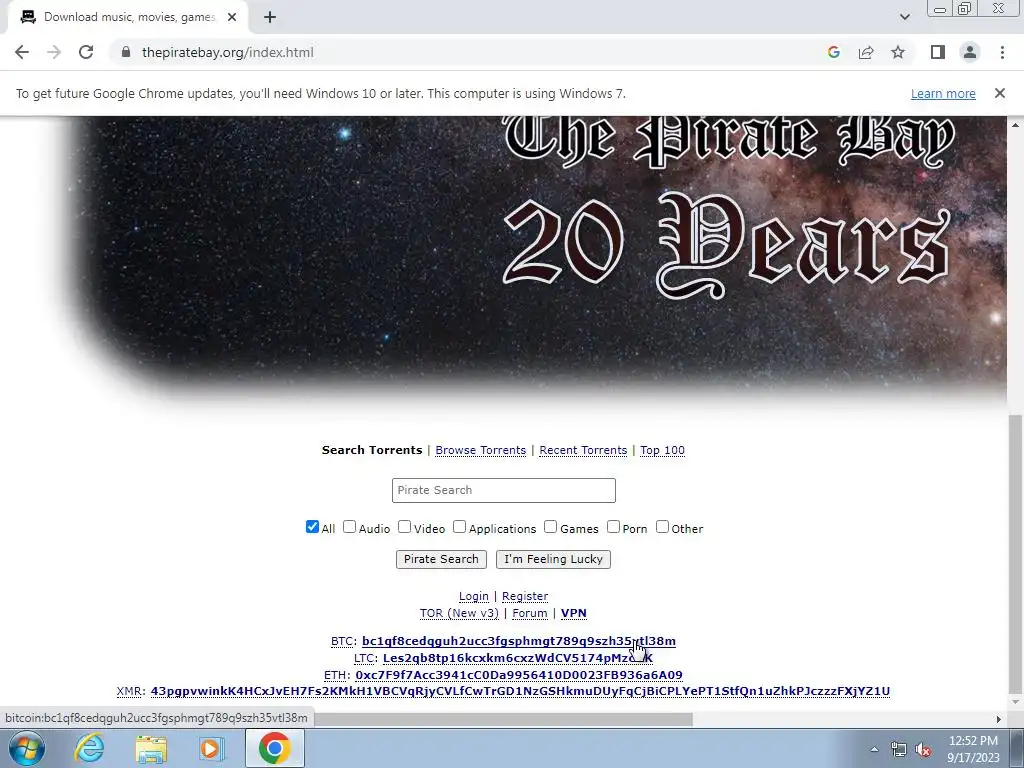This screenshot has width=1024, height=768.
Task: Select the Search Torrents heading
Action: click(x=372, y=450)
